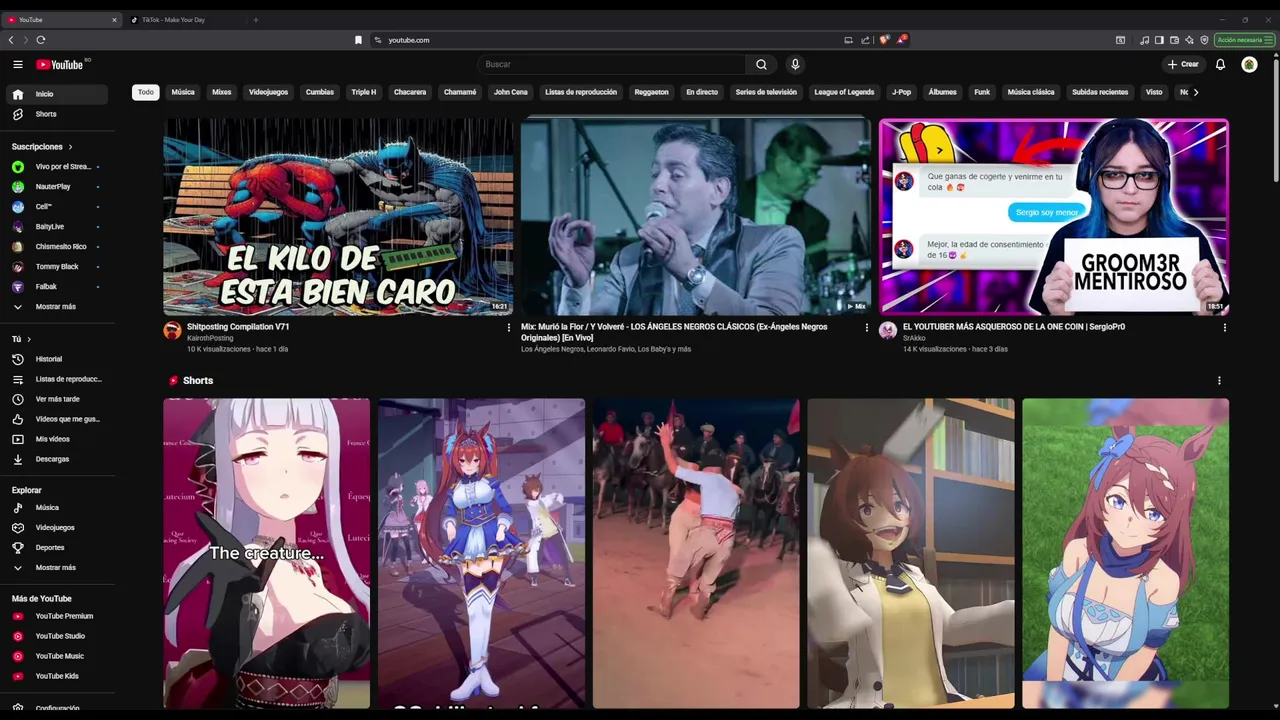Open Mis videos
The width and height of the screenshot is (1280, 720).
55,439
